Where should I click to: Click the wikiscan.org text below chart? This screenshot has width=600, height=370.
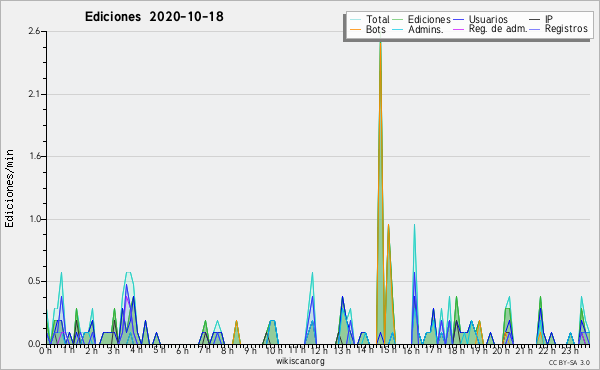coord(300,361)
